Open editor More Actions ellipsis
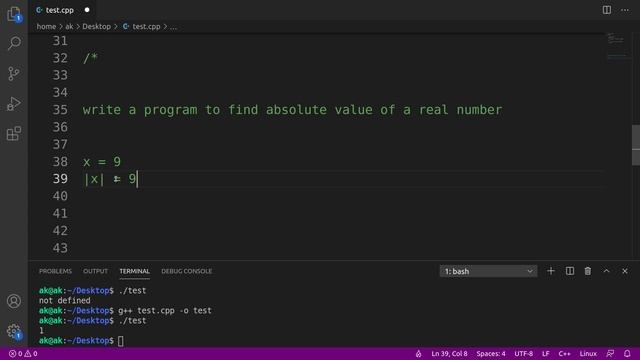Viewport: 640px width, 360px height. click(x=625, y=10)
